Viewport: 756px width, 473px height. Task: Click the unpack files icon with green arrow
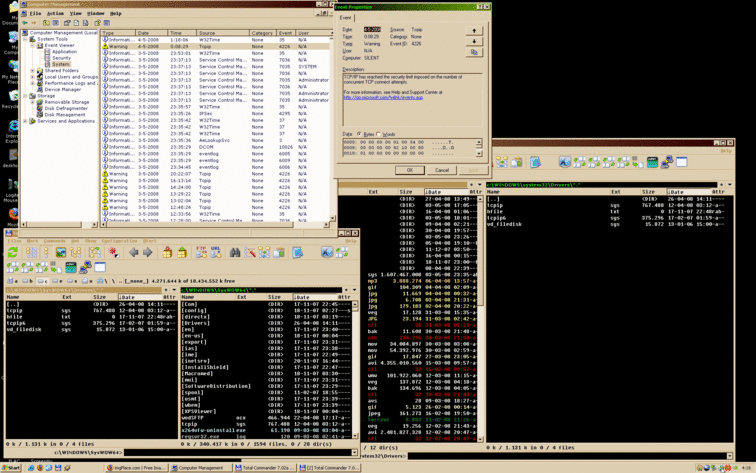[182, 252]
